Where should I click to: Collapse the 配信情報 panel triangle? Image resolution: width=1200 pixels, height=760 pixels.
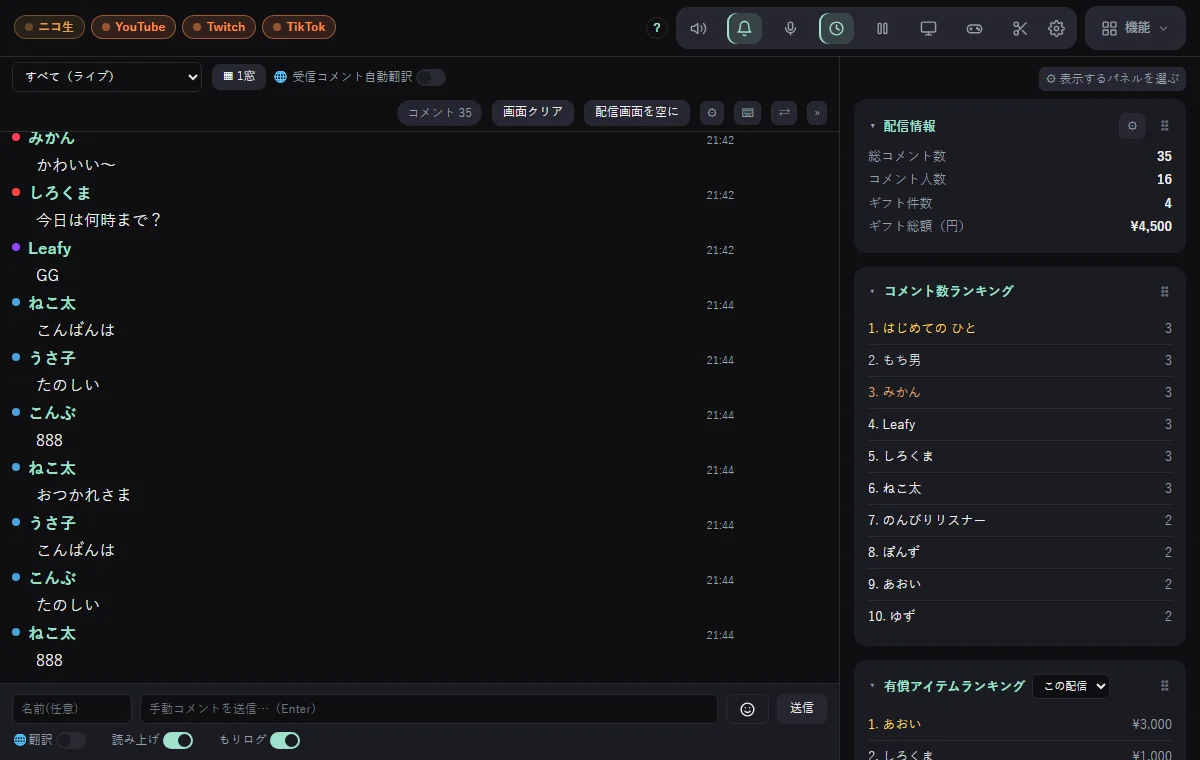click(x=872, y=126)
